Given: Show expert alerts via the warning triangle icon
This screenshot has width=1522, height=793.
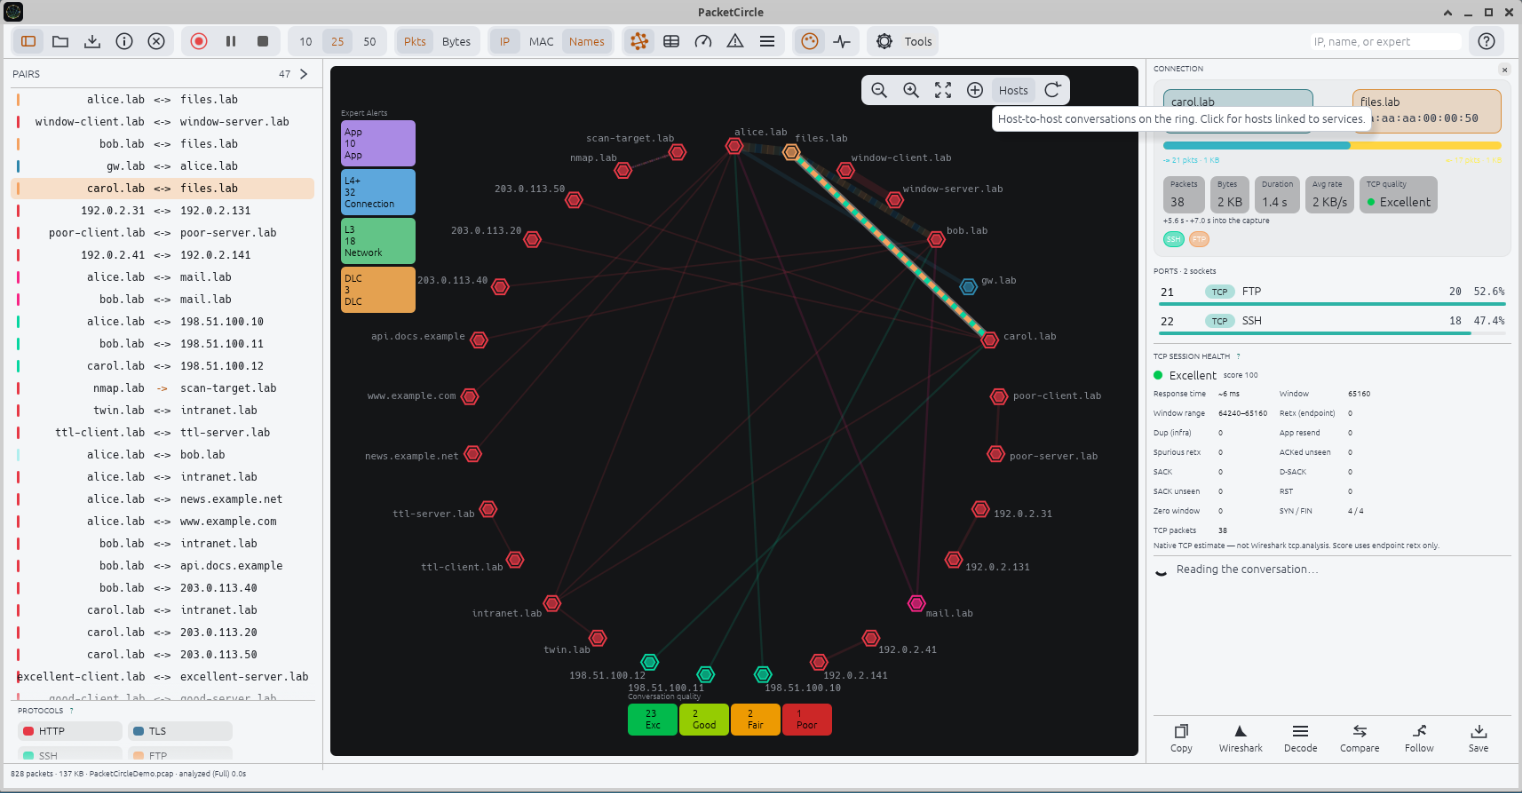Looking at the screenshot, I should coord(735,41).
